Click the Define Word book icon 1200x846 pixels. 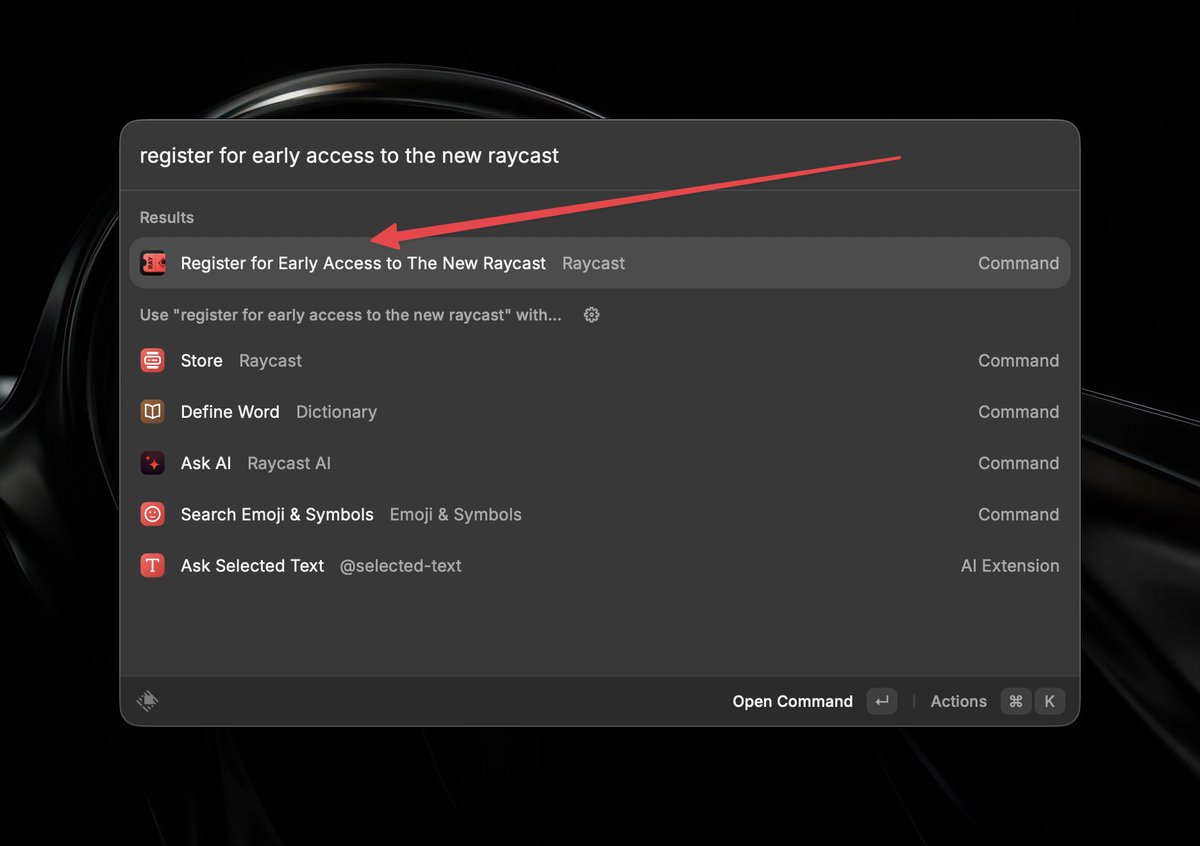point(152,412)
